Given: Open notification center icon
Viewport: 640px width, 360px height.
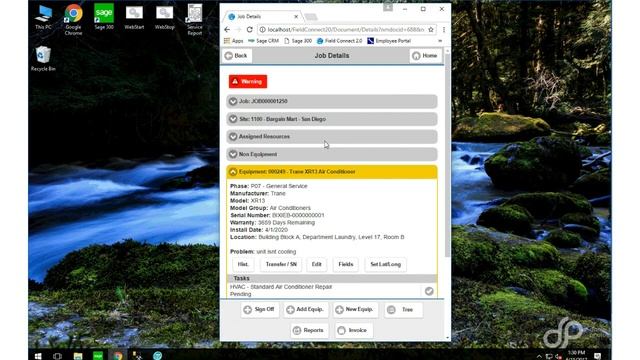Looking at the screenshot, I should click(597, 356).
